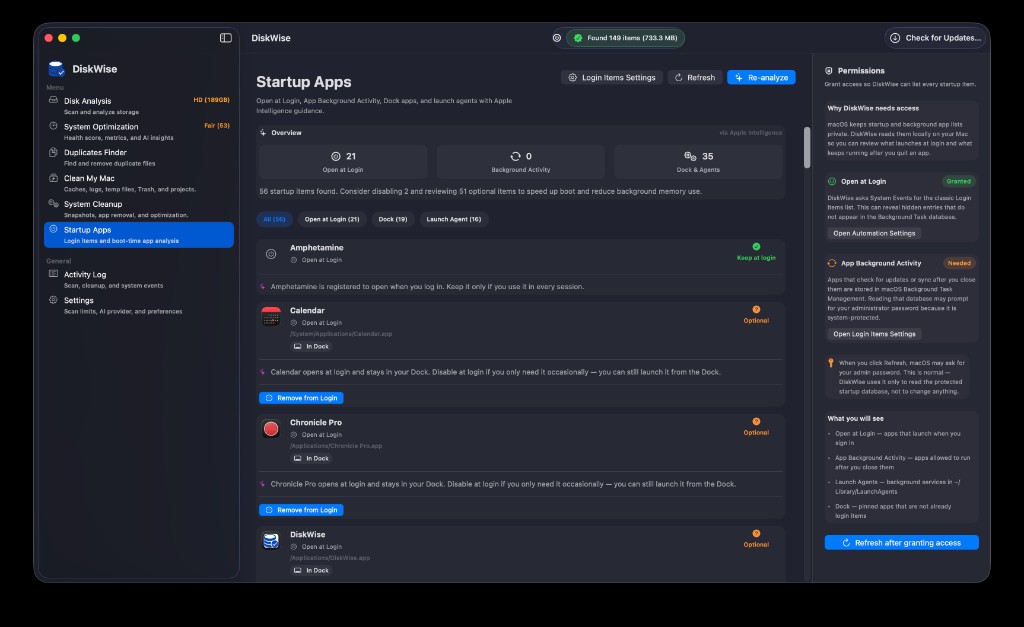The image size is (1024, 627).
Task: Click the Chronicle Pro app path text
Action: point(336,446)
